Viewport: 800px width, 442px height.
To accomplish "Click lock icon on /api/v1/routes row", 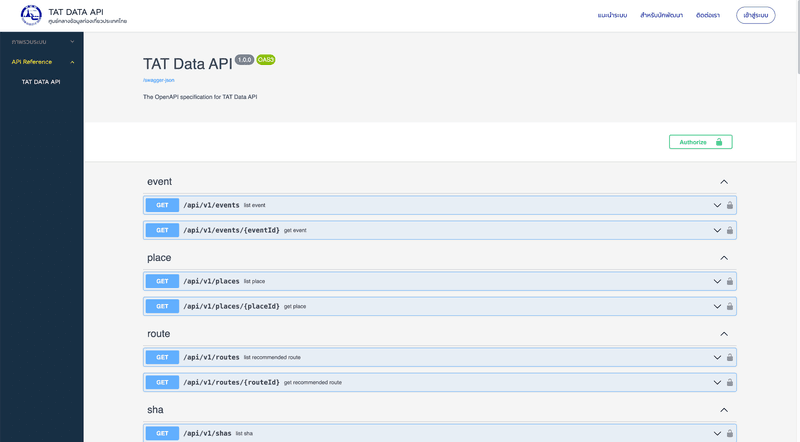I will click(730, 357).
